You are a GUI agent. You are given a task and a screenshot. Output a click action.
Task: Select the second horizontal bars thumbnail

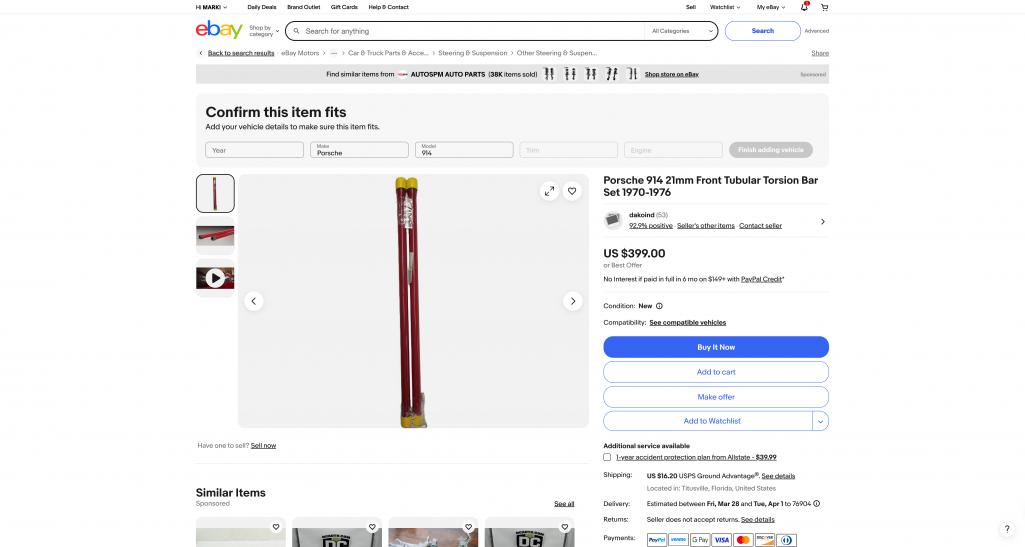[215, 236]
